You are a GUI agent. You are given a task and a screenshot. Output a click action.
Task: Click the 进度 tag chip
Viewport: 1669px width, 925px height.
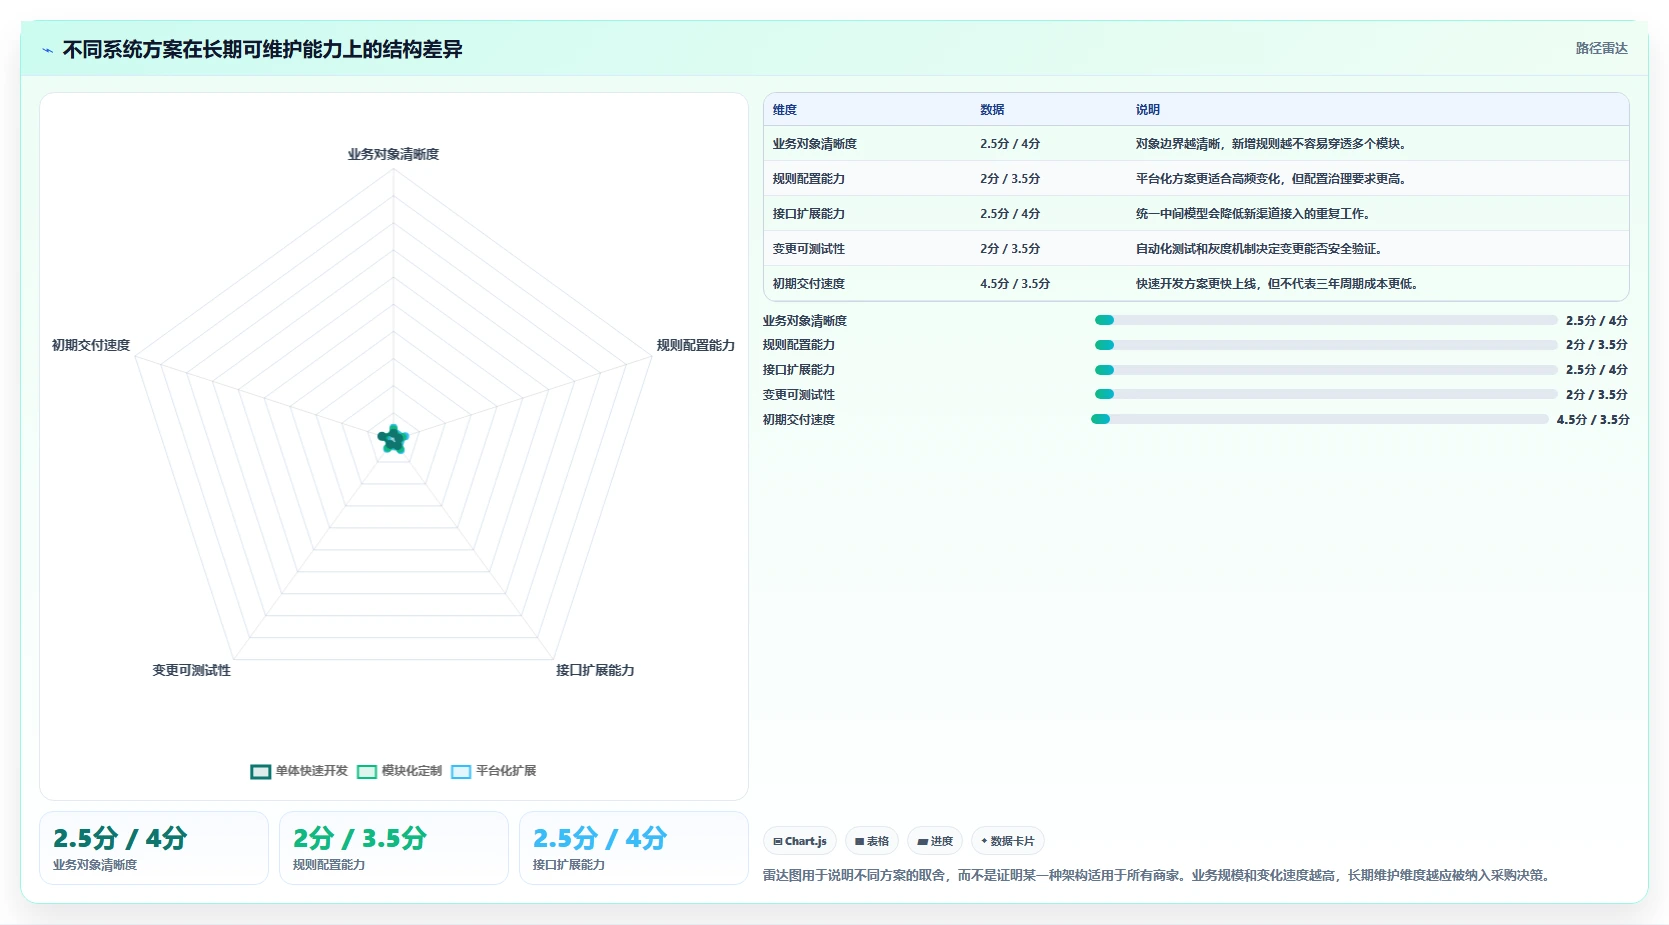(x=935, y=841)
